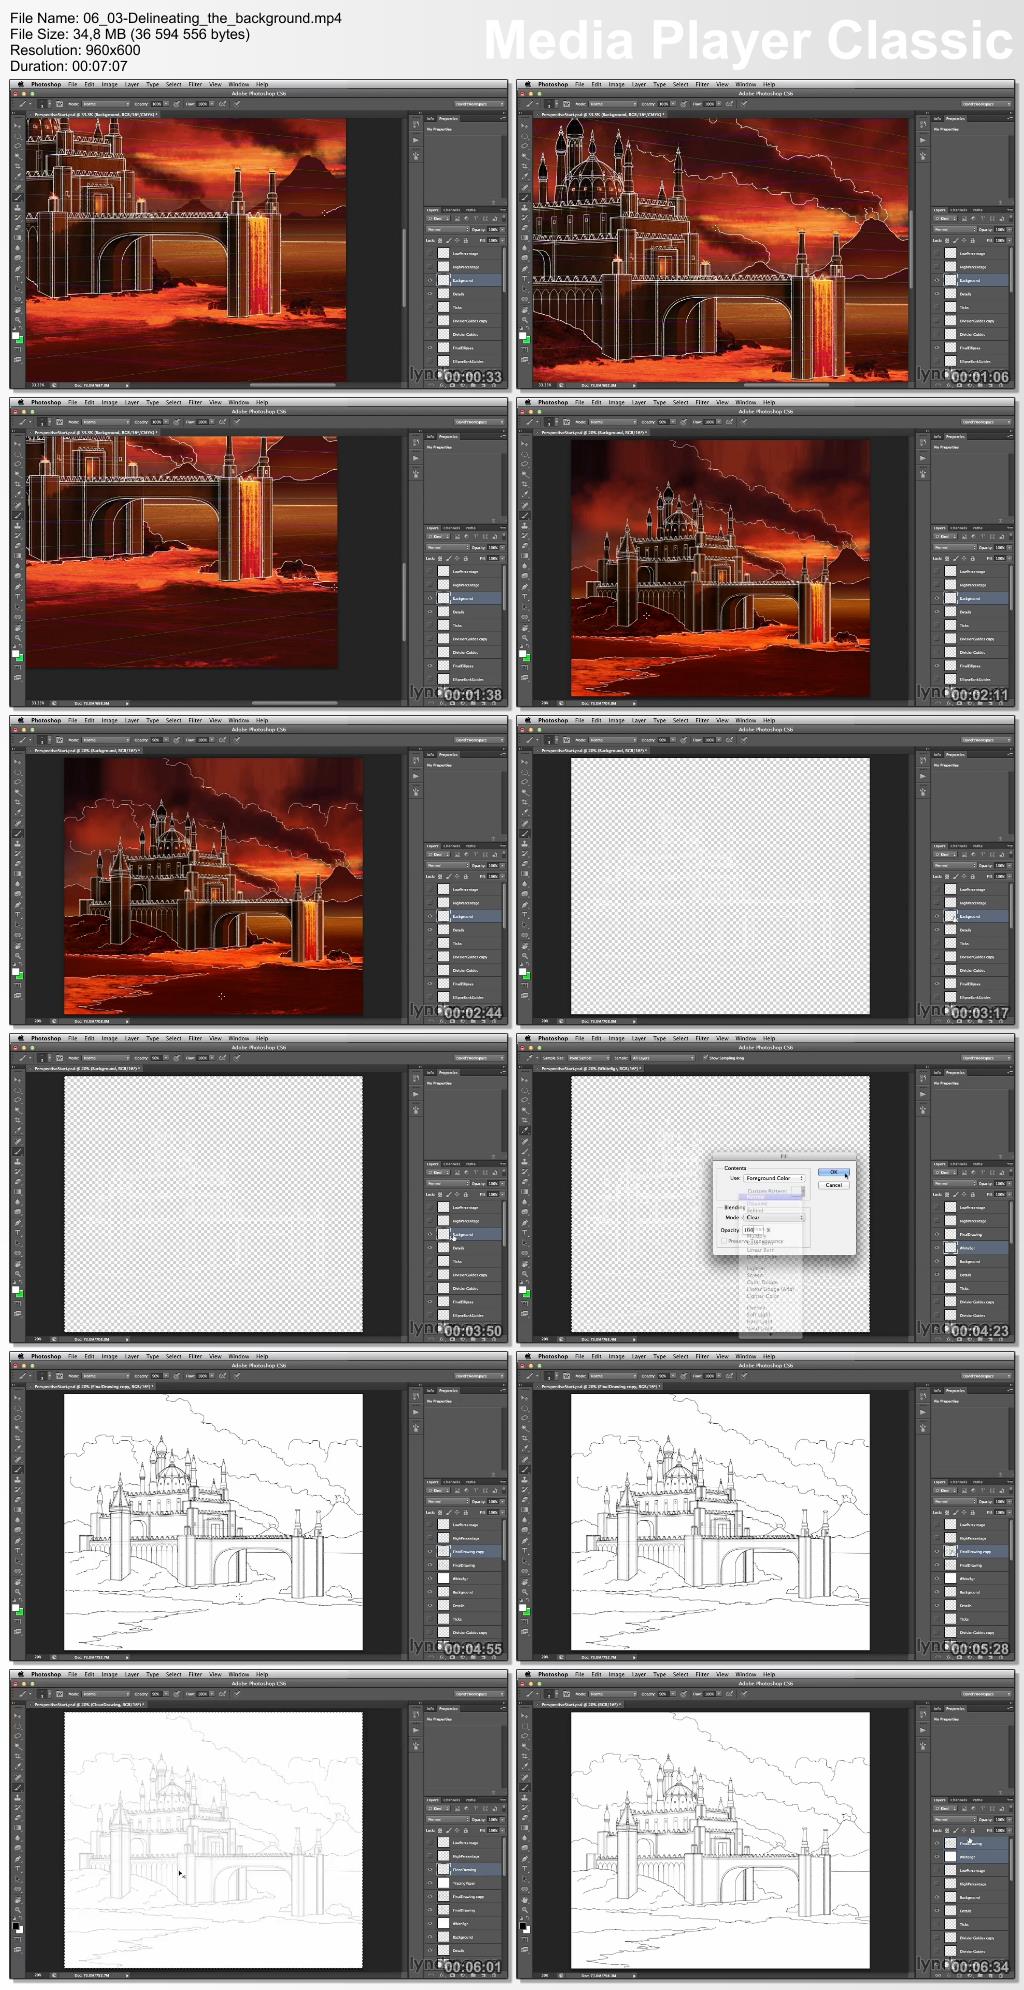1024x1990 pixels.
Task: Toggle Brush panel icon in 00:00:33 options bar
Action: (x=59, y=104)
